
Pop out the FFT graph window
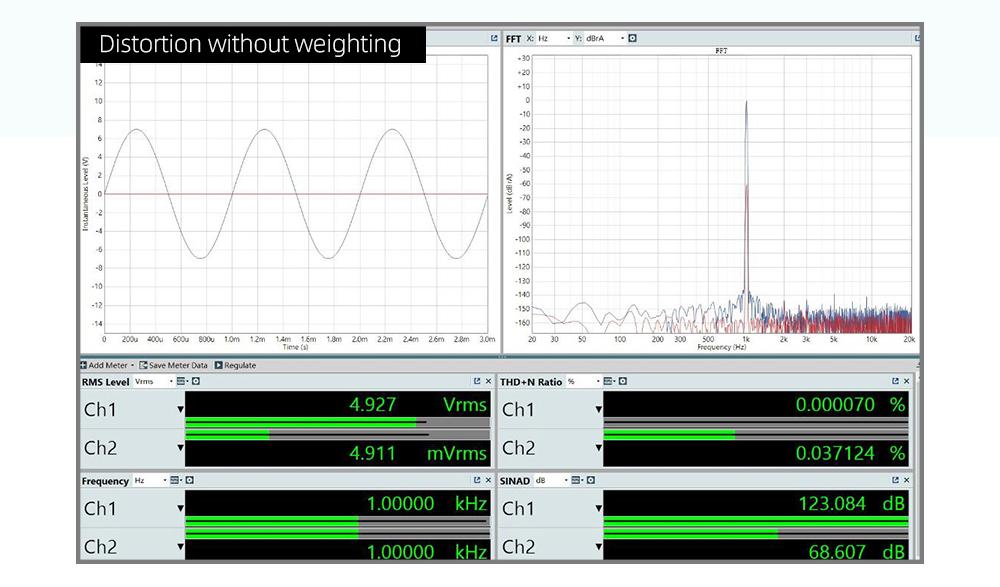(x=918, y=38)
